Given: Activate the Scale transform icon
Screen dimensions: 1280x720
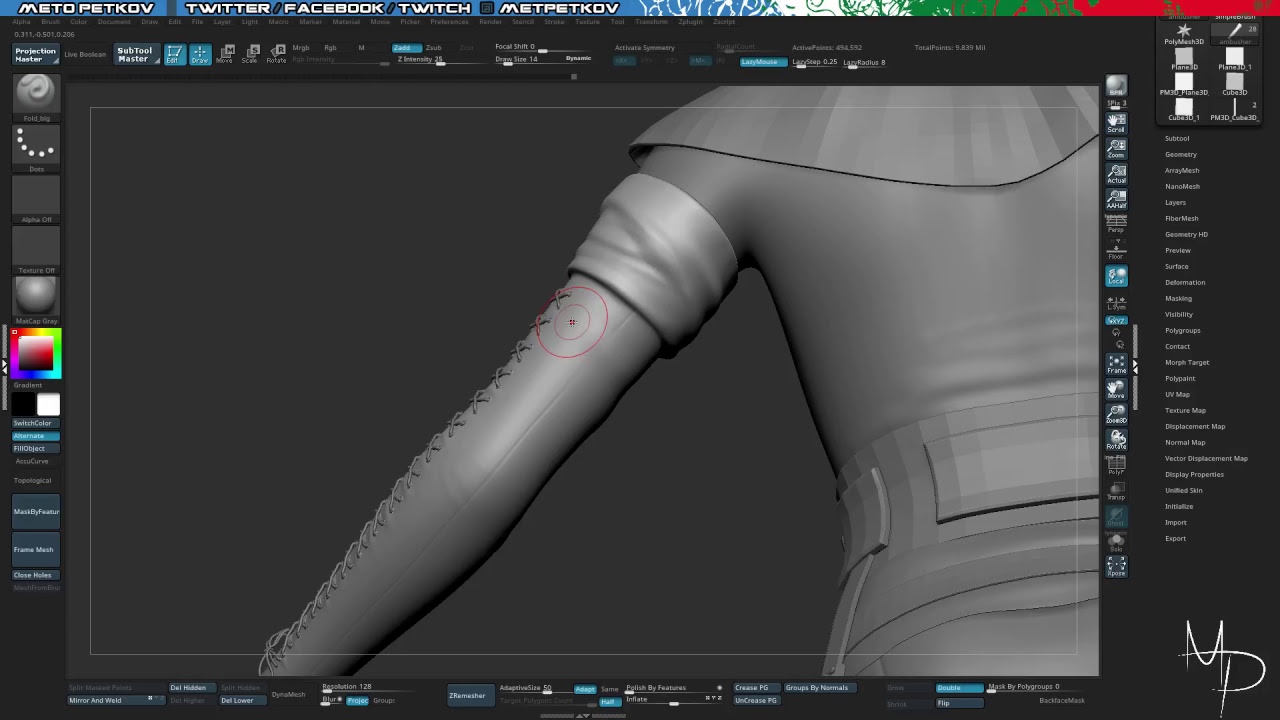Looking at the screenshot, I should click(250, 54).
